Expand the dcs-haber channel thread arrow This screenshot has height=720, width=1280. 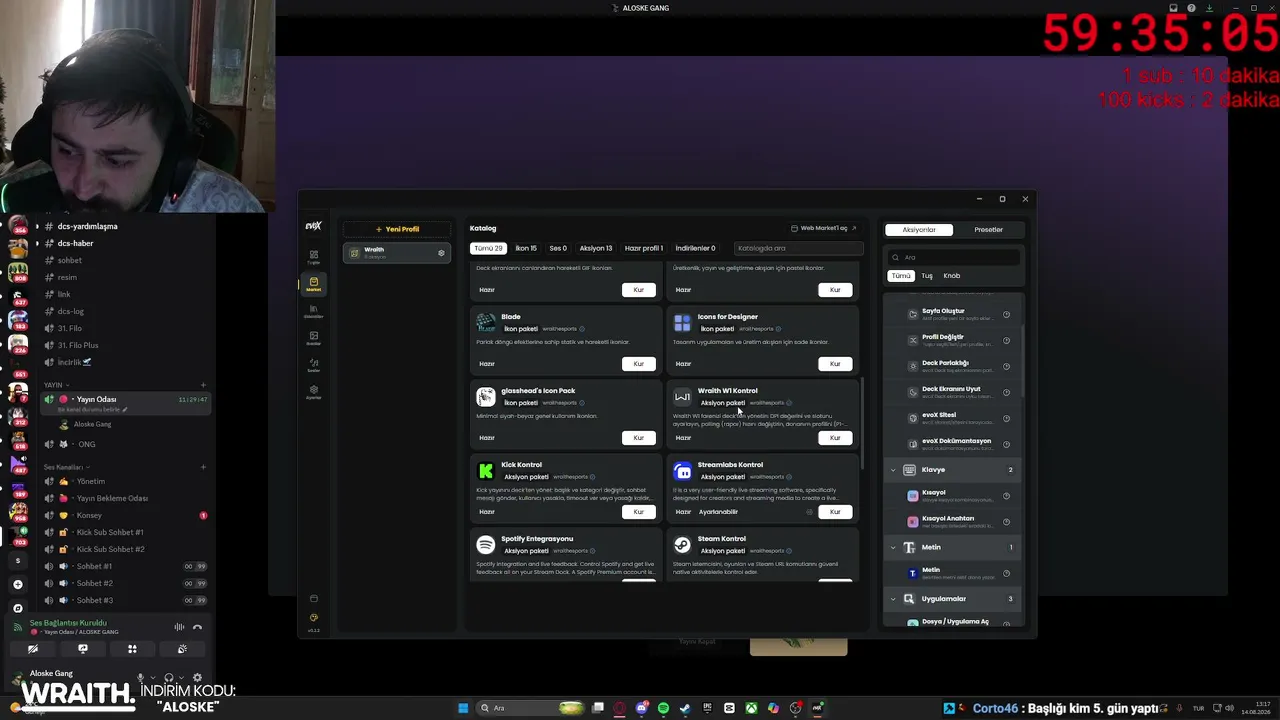pyautogui.click(x=37, y=243)
